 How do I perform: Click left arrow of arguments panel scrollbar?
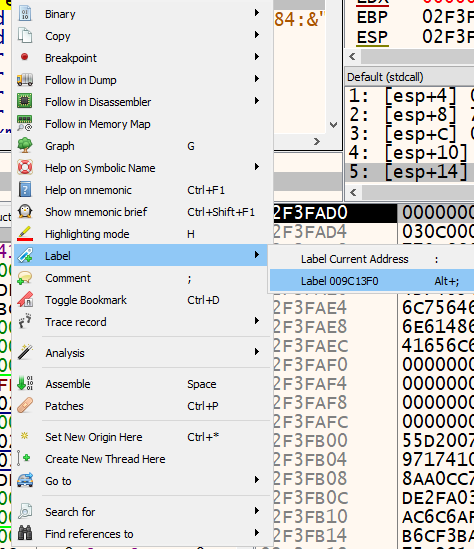(x=353, y=192)
